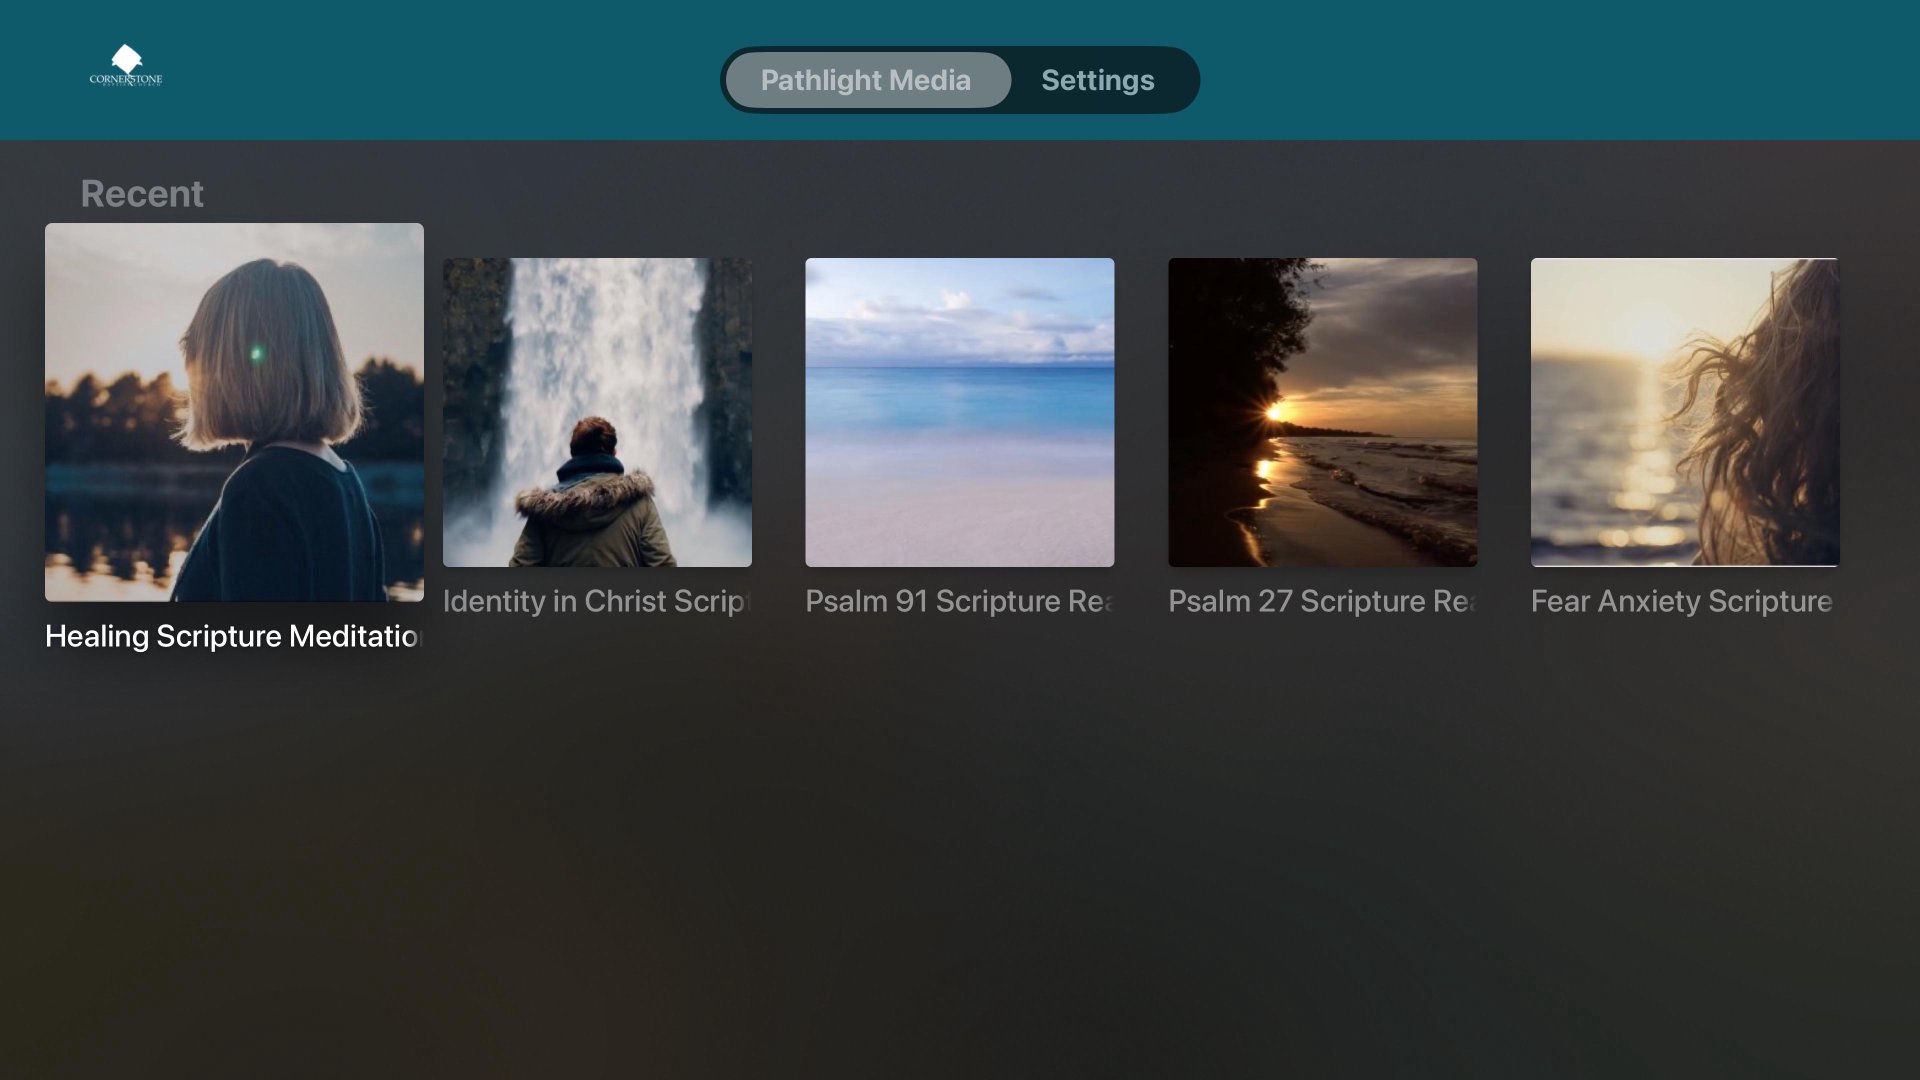The height and width of the screenshot is (1080, 1920).
Task: Select the Recent section heading
Action: coord(142,194)
